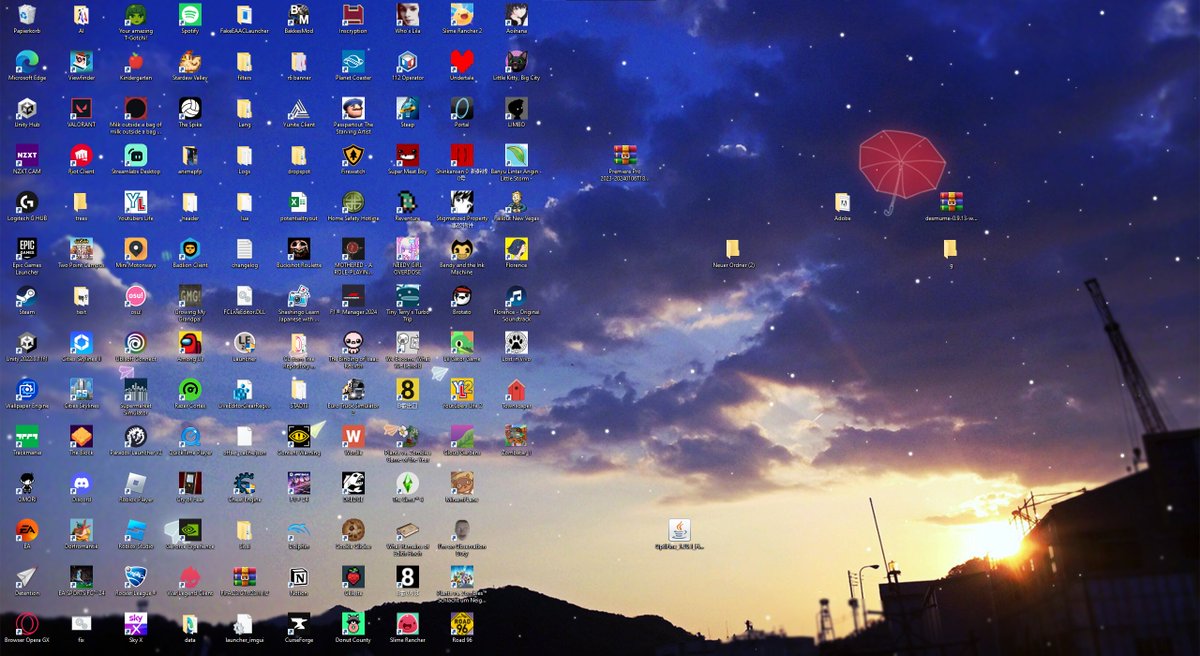1200x656 pixels.
Task: Select the Two Point Campus icon
Action: point(81,249)
